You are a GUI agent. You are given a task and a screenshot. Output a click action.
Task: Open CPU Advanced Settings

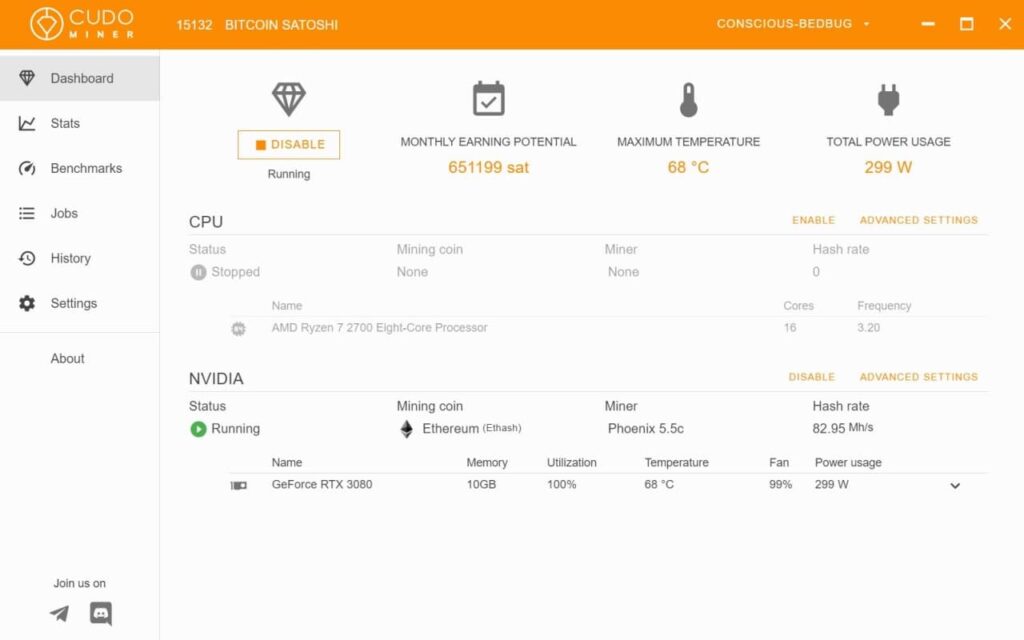click(918, 220)
